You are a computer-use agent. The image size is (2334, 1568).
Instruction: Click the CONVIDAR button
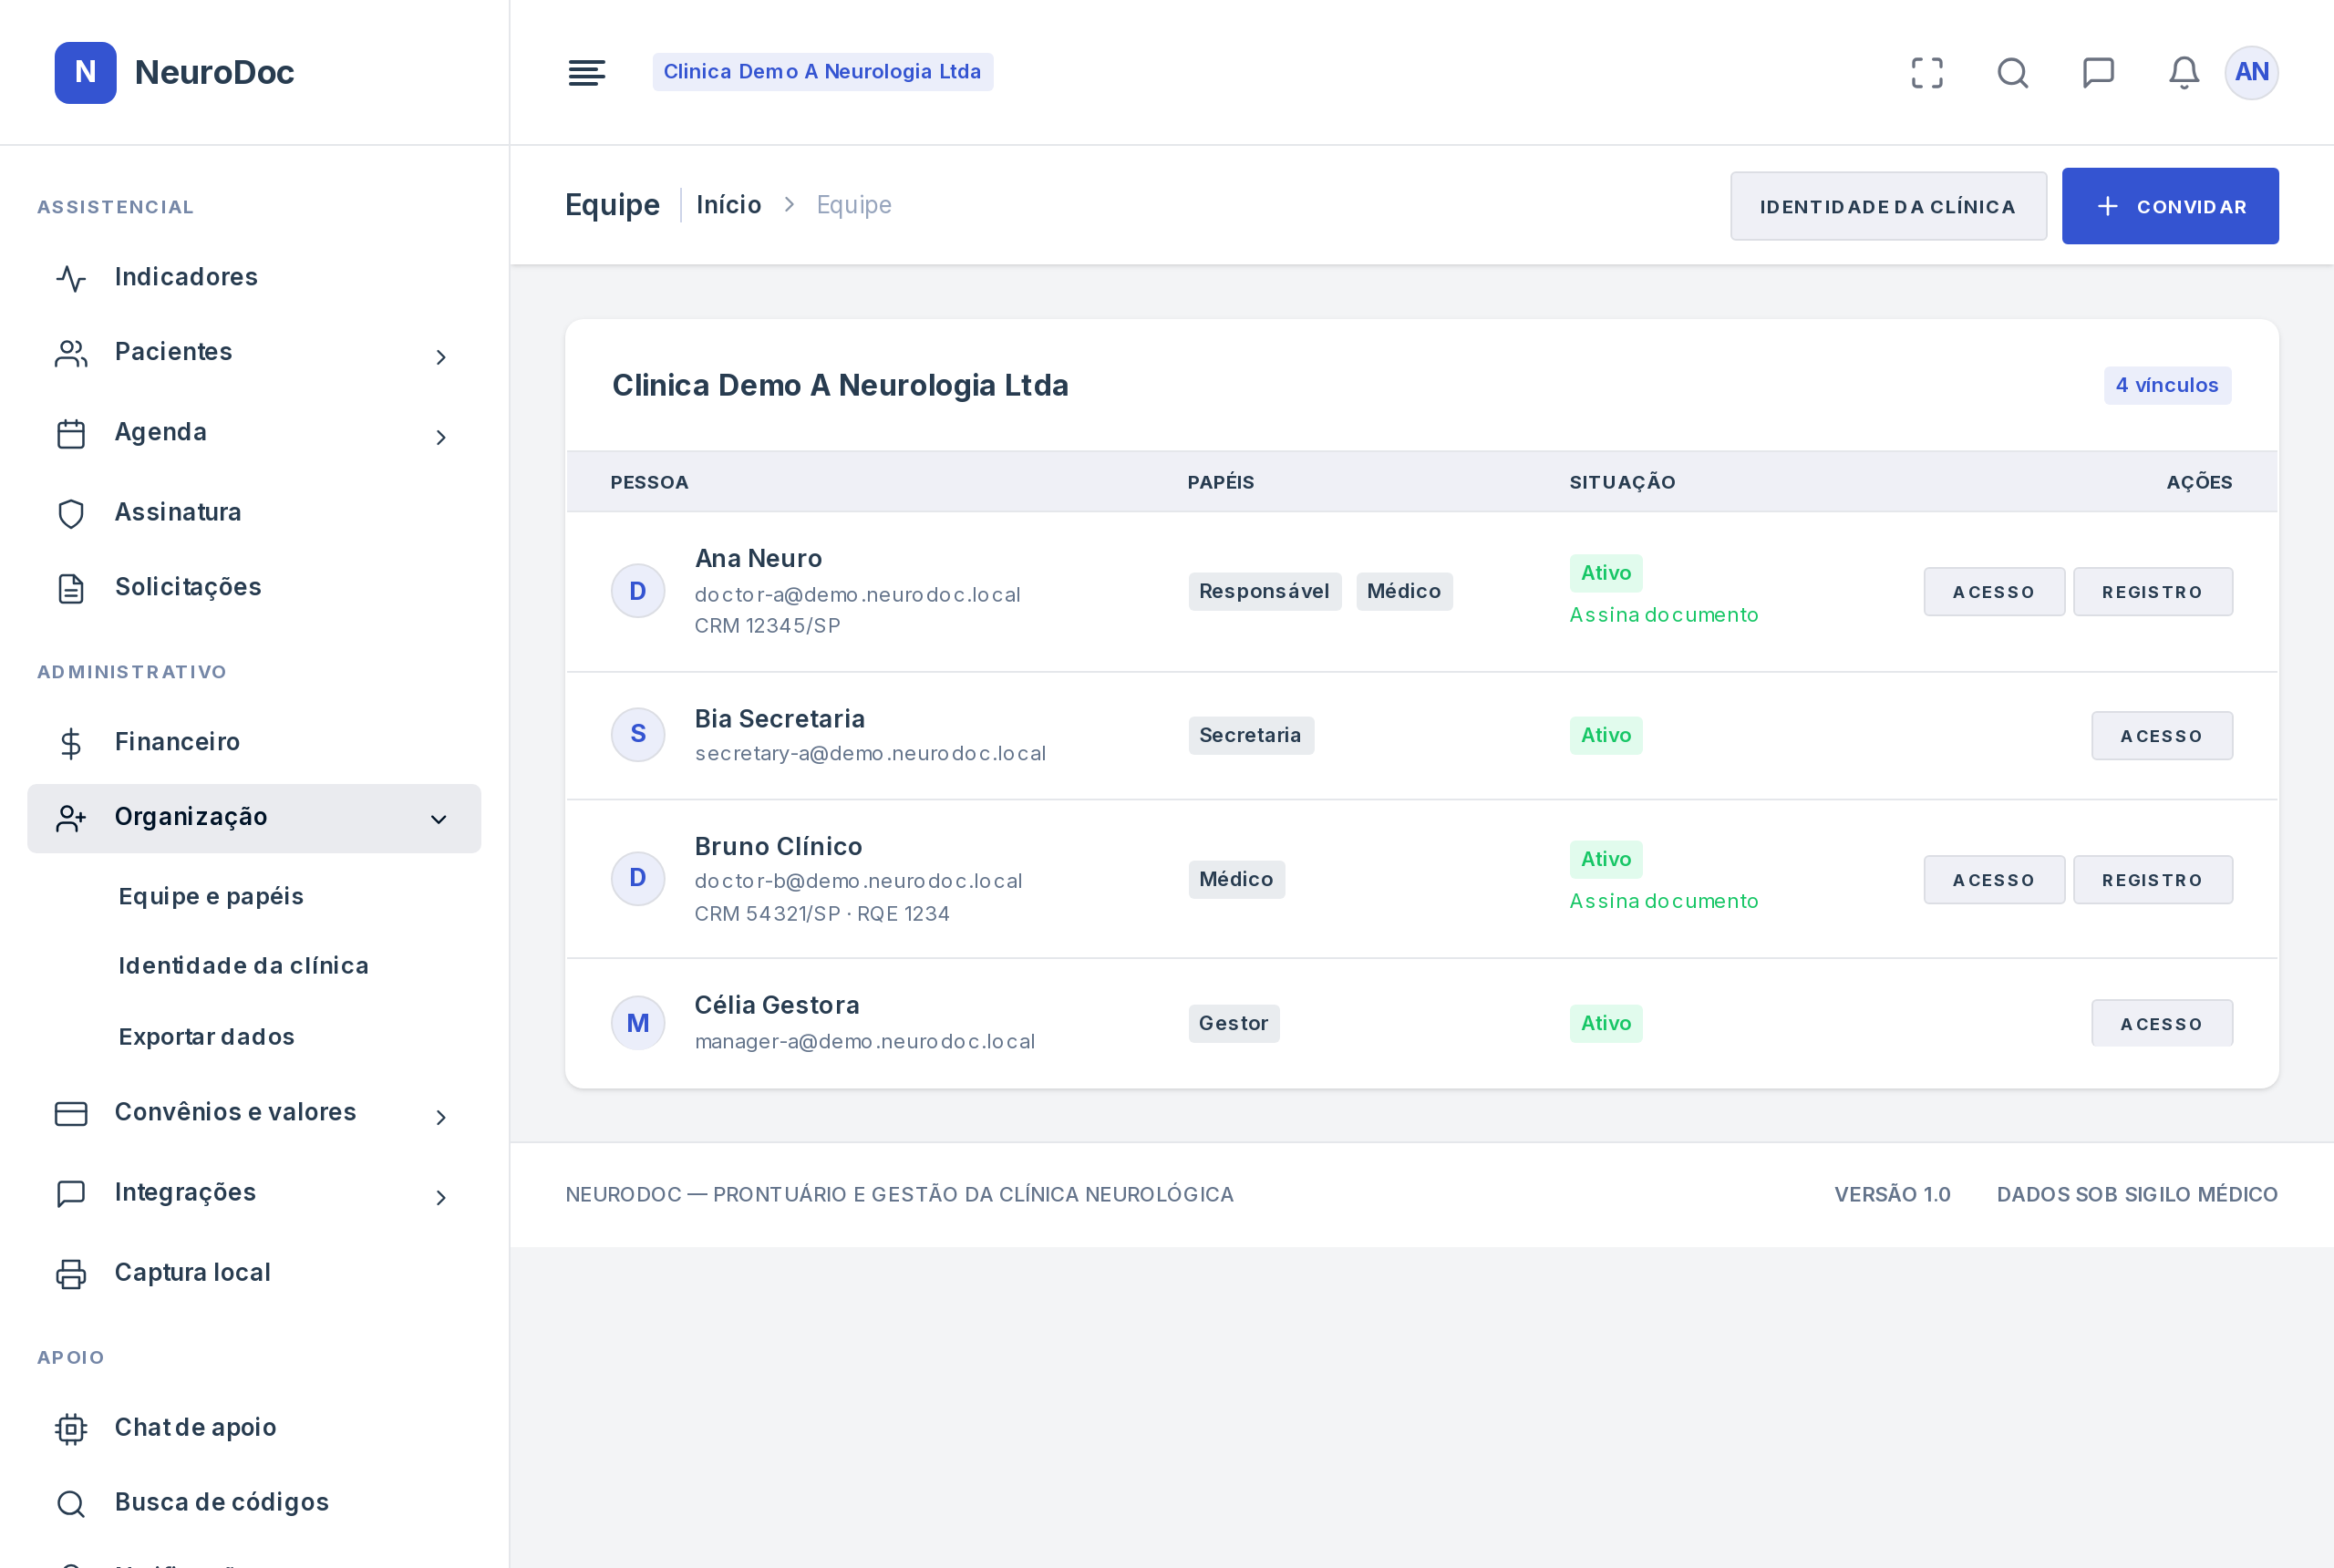(x=2169, y=206)
